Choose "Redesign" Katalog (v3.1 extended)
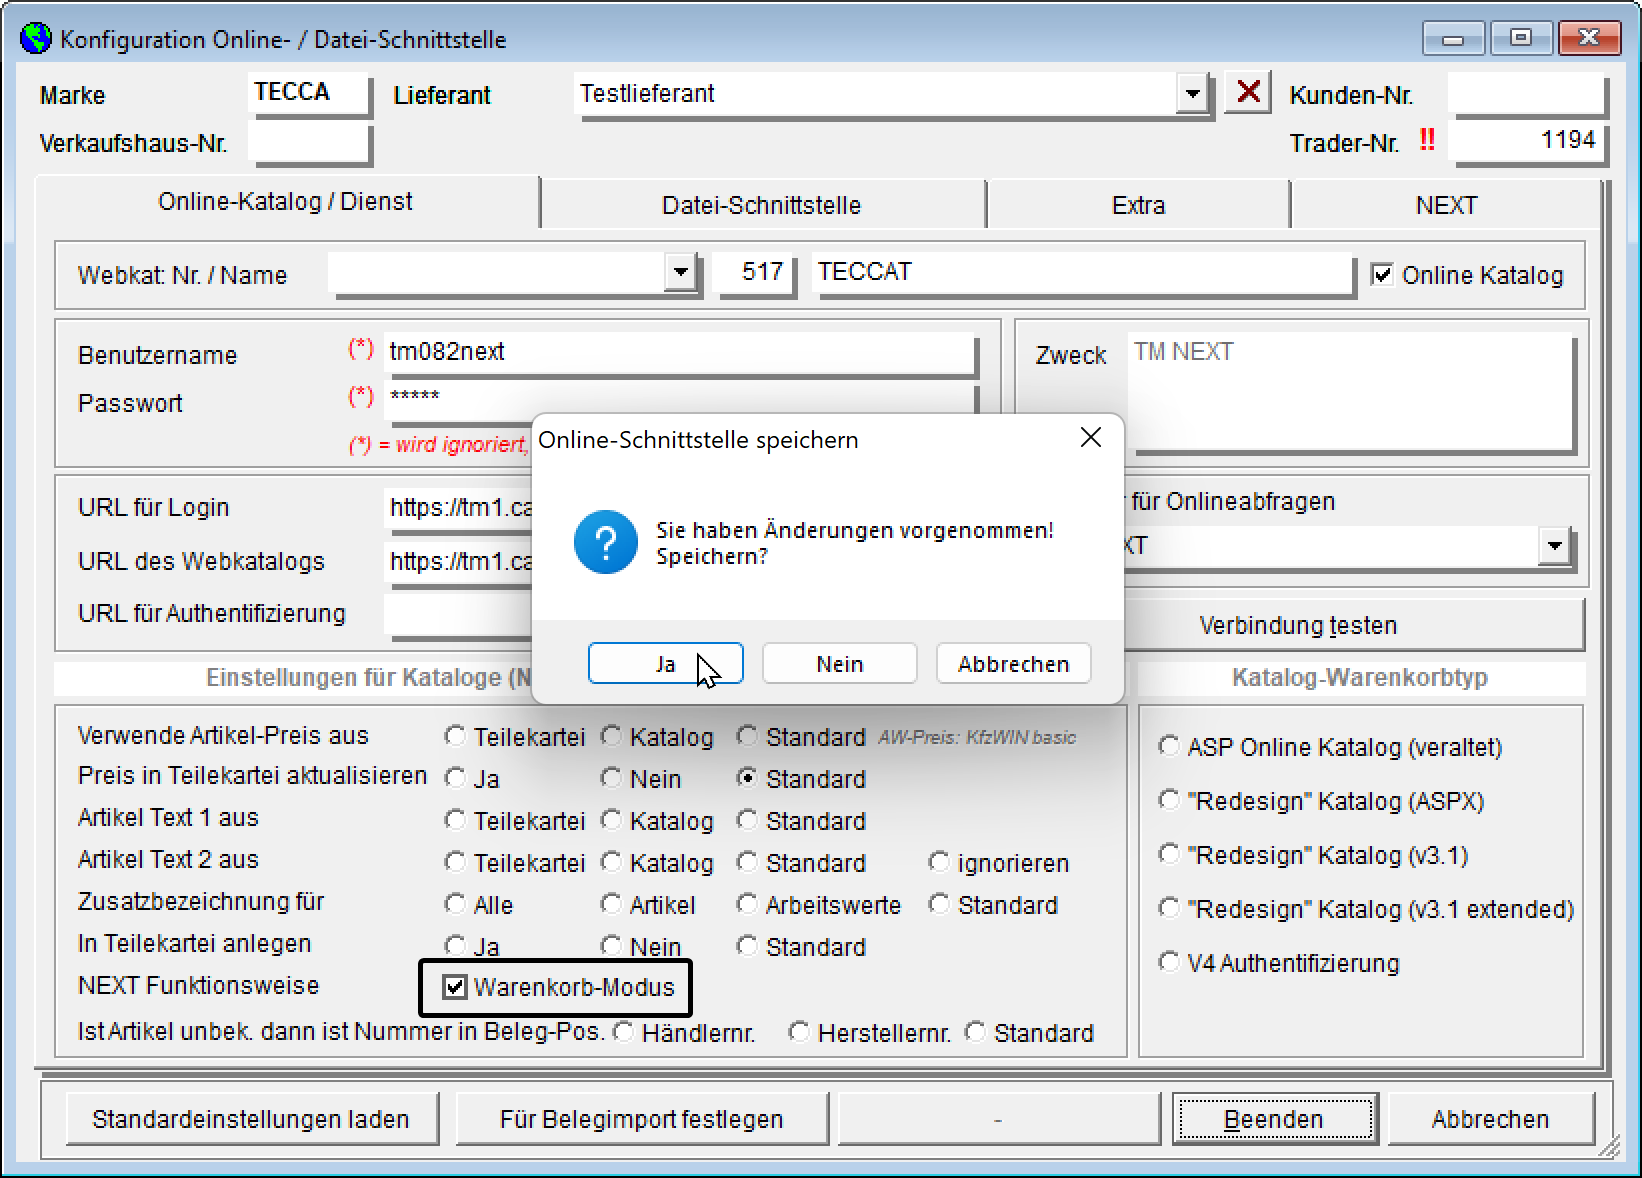Screen dimensions: 1642x1178 [1168, 908]
